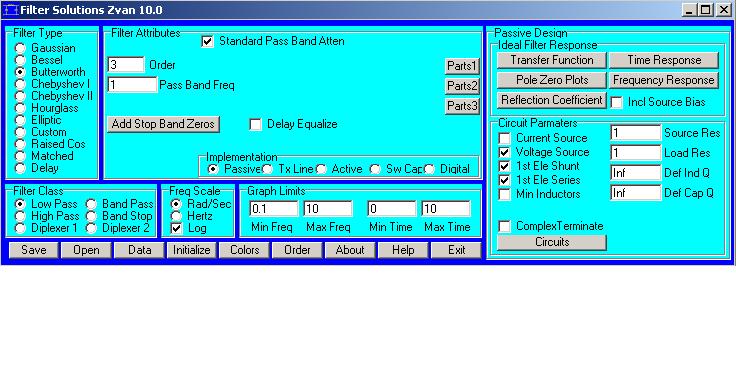Show the Time Response
Screen dimensions: 736x384
(x=664, y=60)
